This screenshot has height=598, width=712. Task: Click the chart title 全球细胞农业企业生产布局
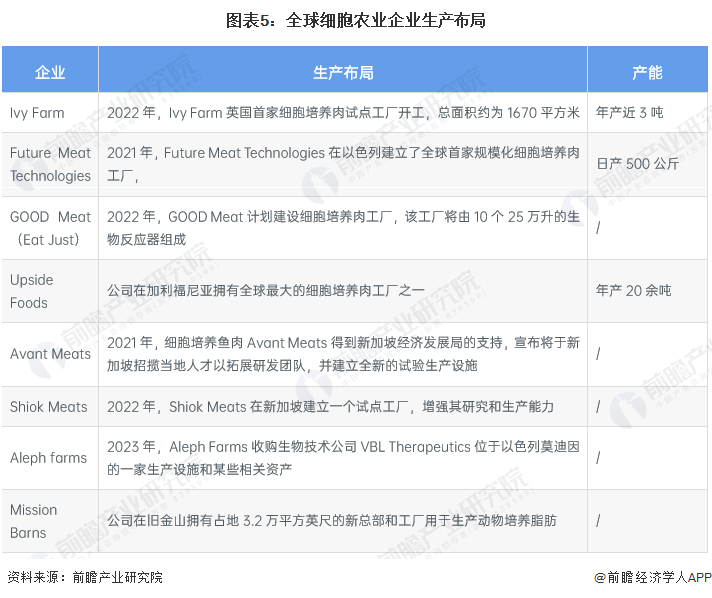tap(356, 20)
